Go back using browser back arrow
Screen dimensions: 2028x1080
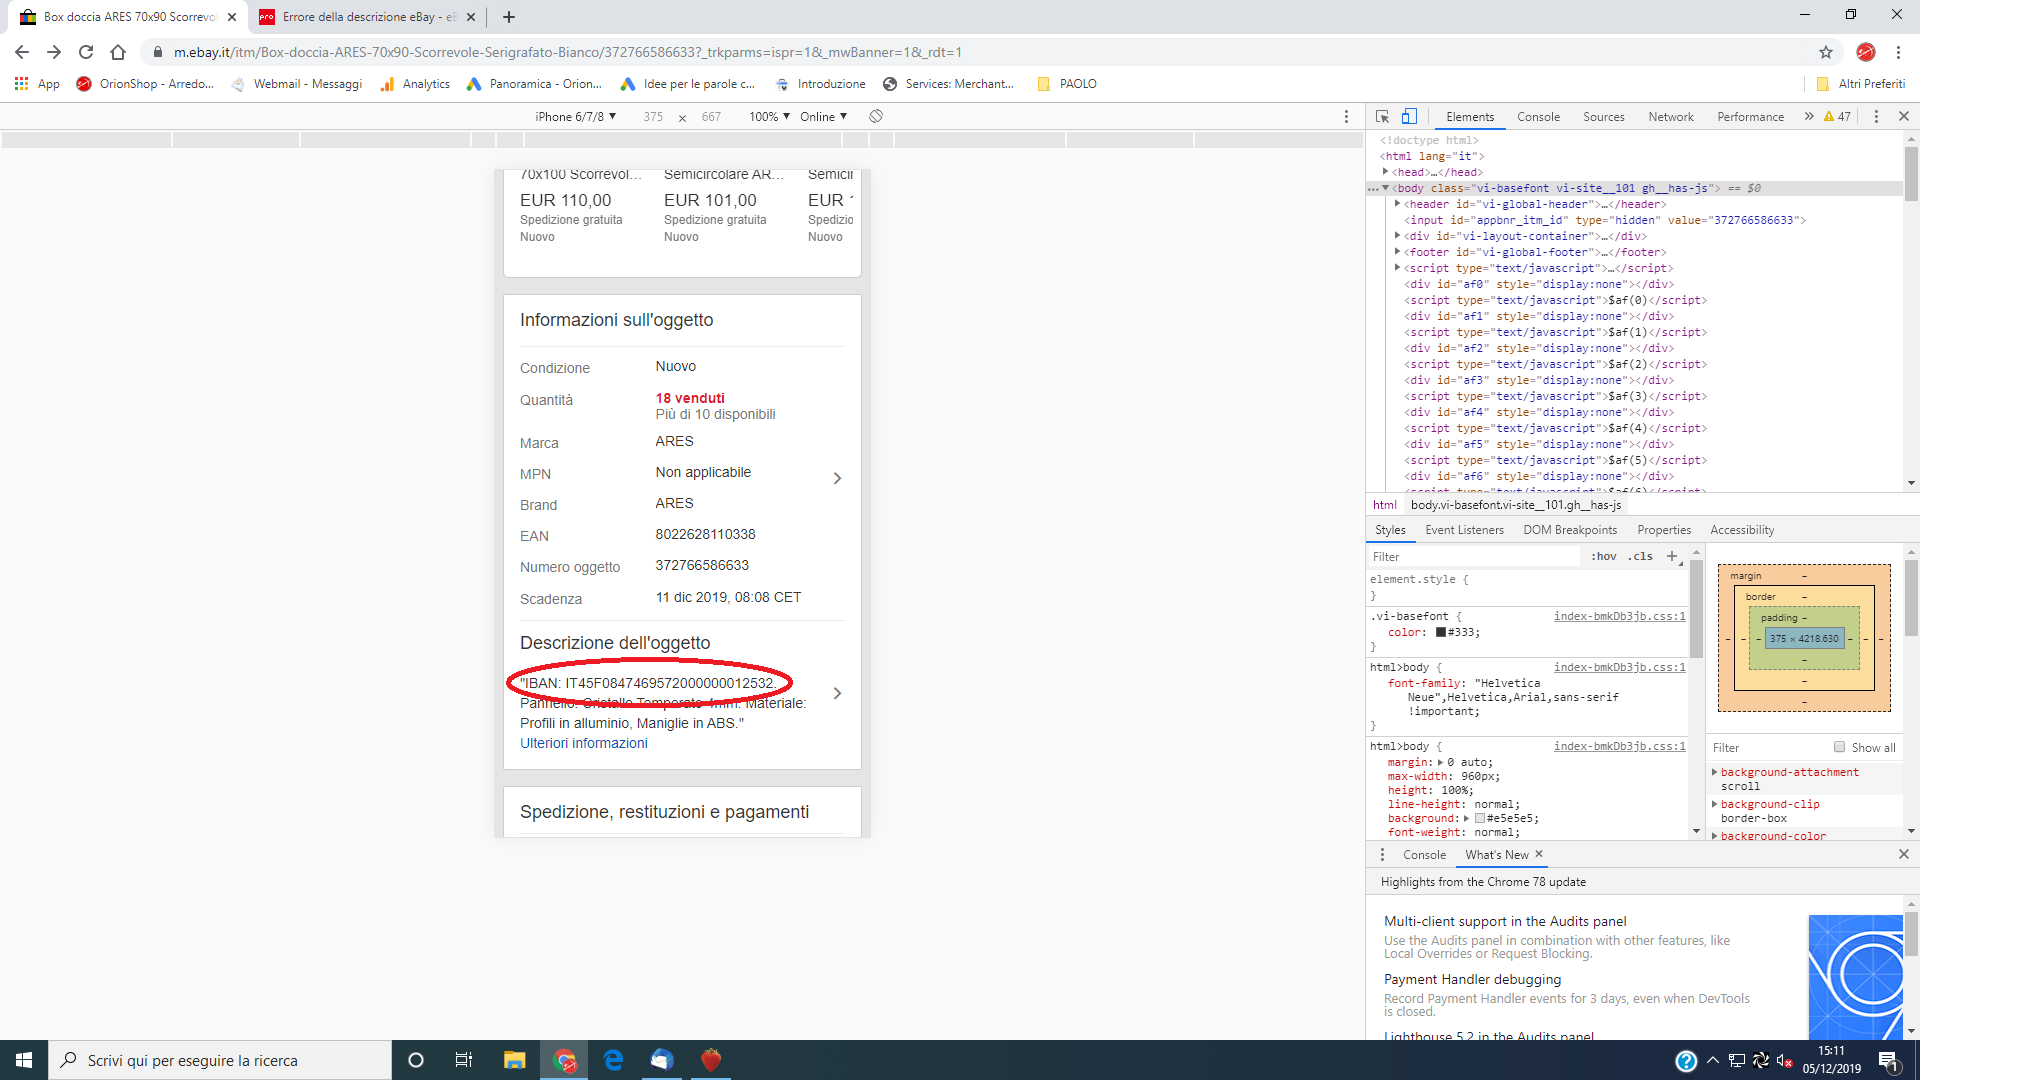pos(22,52)
